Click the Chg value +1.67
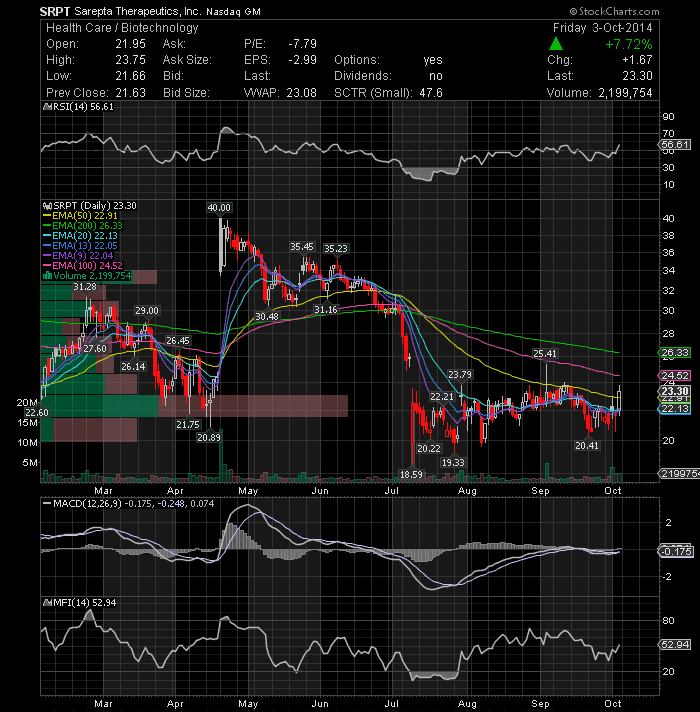Image resolution: width=700 pixels, height=712 pixels. 637,60
